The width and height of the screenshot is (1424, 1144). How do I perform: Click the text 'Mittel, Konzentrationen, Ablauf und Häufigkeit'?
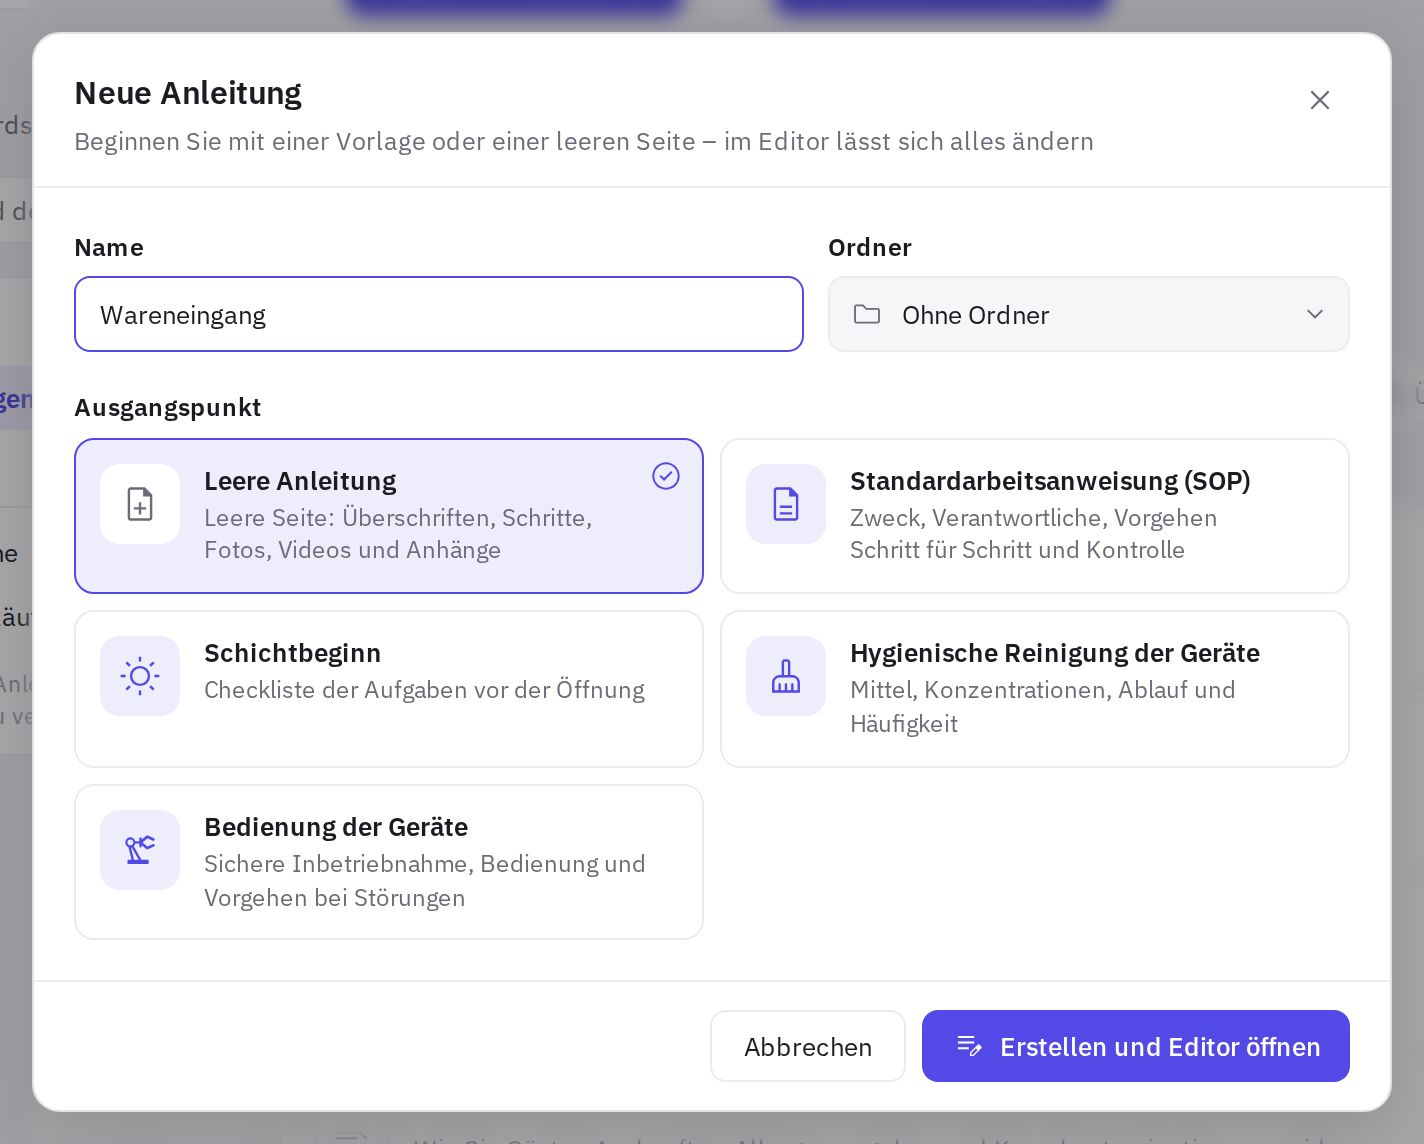coord(1043,707)
